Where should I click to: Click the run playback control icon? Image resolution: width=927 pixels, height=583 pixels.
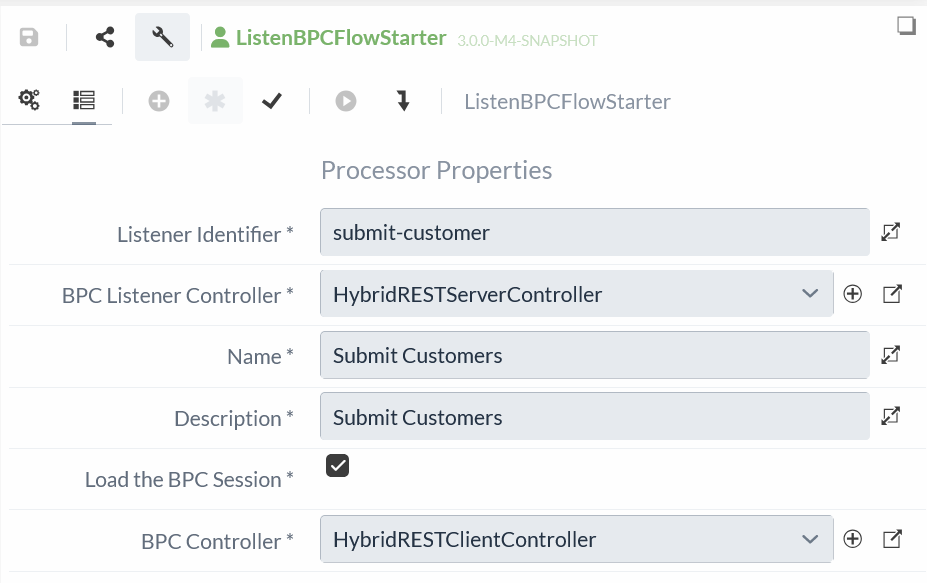click(x=345, y=100)
